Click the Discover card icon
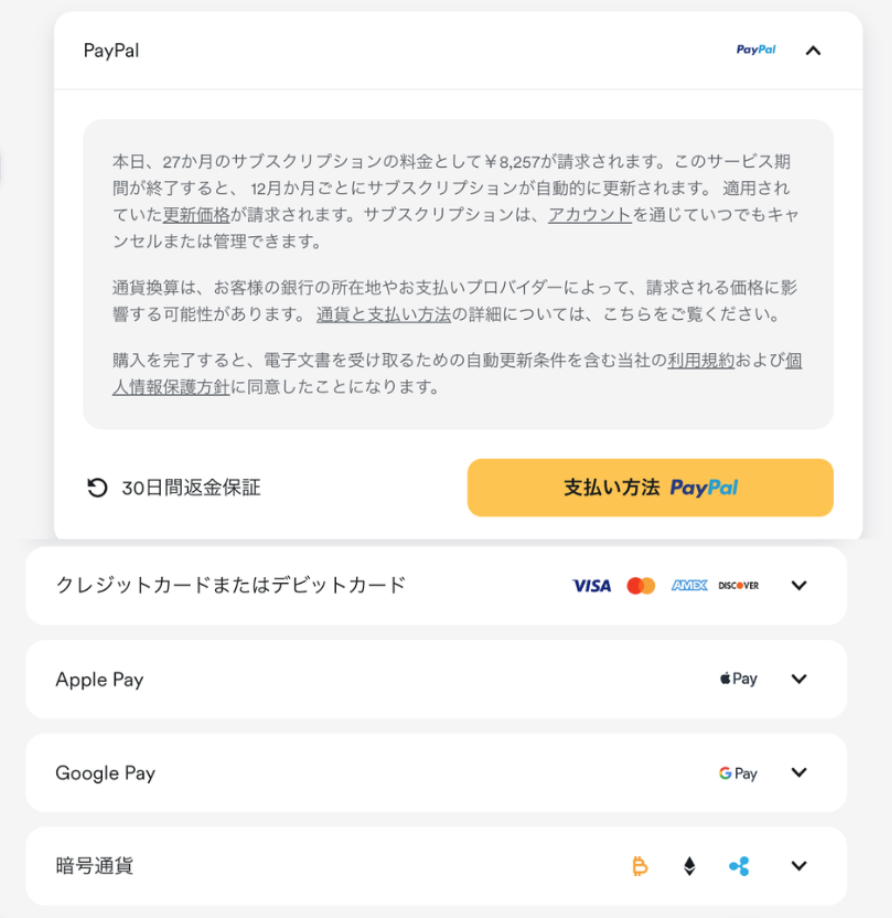The height and width of the screenshot is (918, 892). (738, 586)
